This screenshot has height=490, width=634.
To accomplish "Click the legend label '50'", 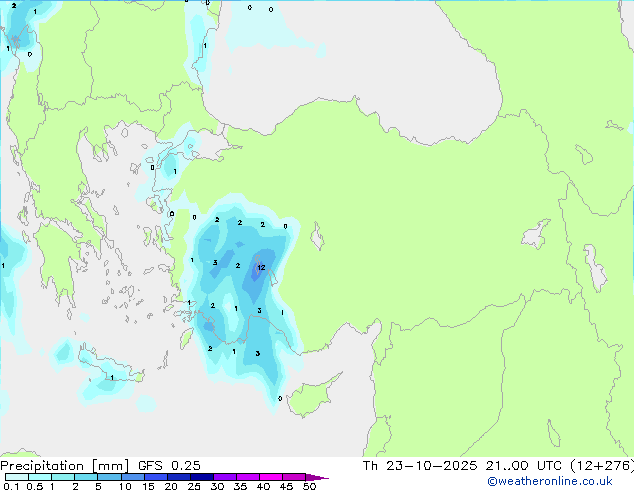I will click(x=309, y=486).
